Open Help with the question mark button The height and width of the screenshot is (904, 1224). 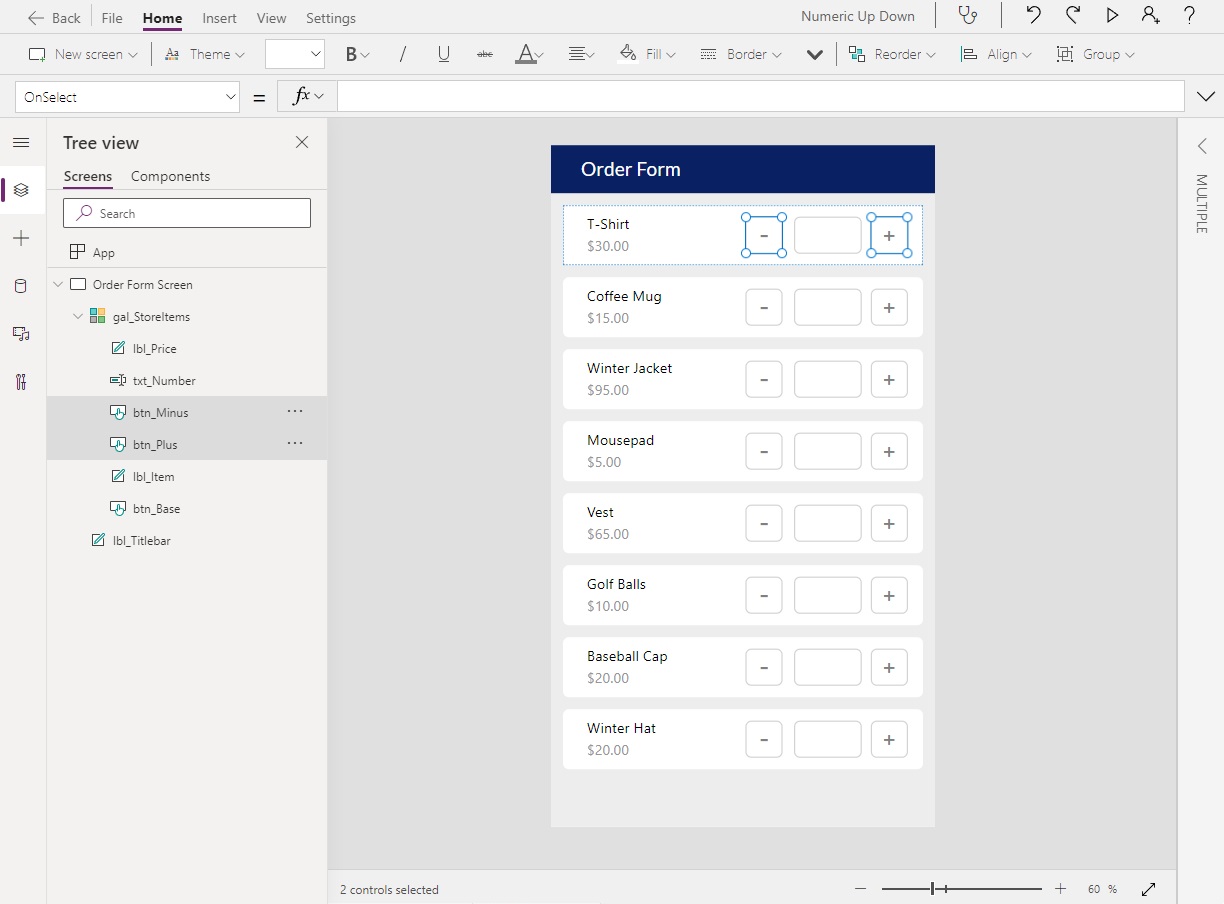tap(1189, 16)
